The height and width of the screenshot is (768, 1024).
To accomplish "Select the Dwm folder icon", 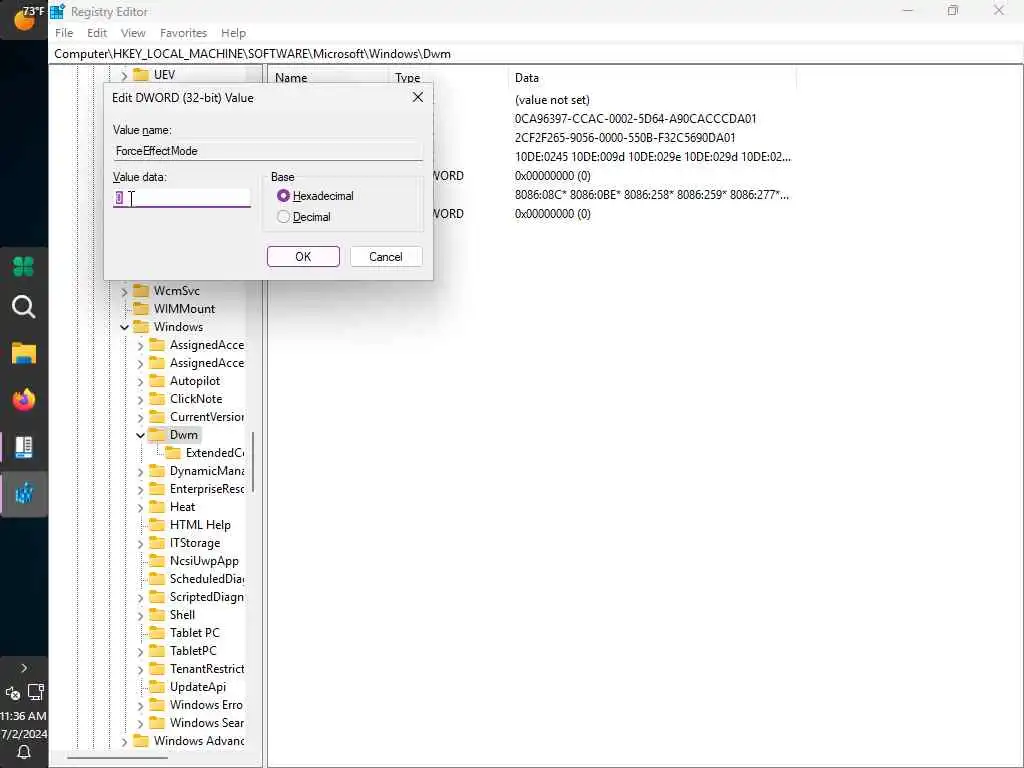I will 157,434.
